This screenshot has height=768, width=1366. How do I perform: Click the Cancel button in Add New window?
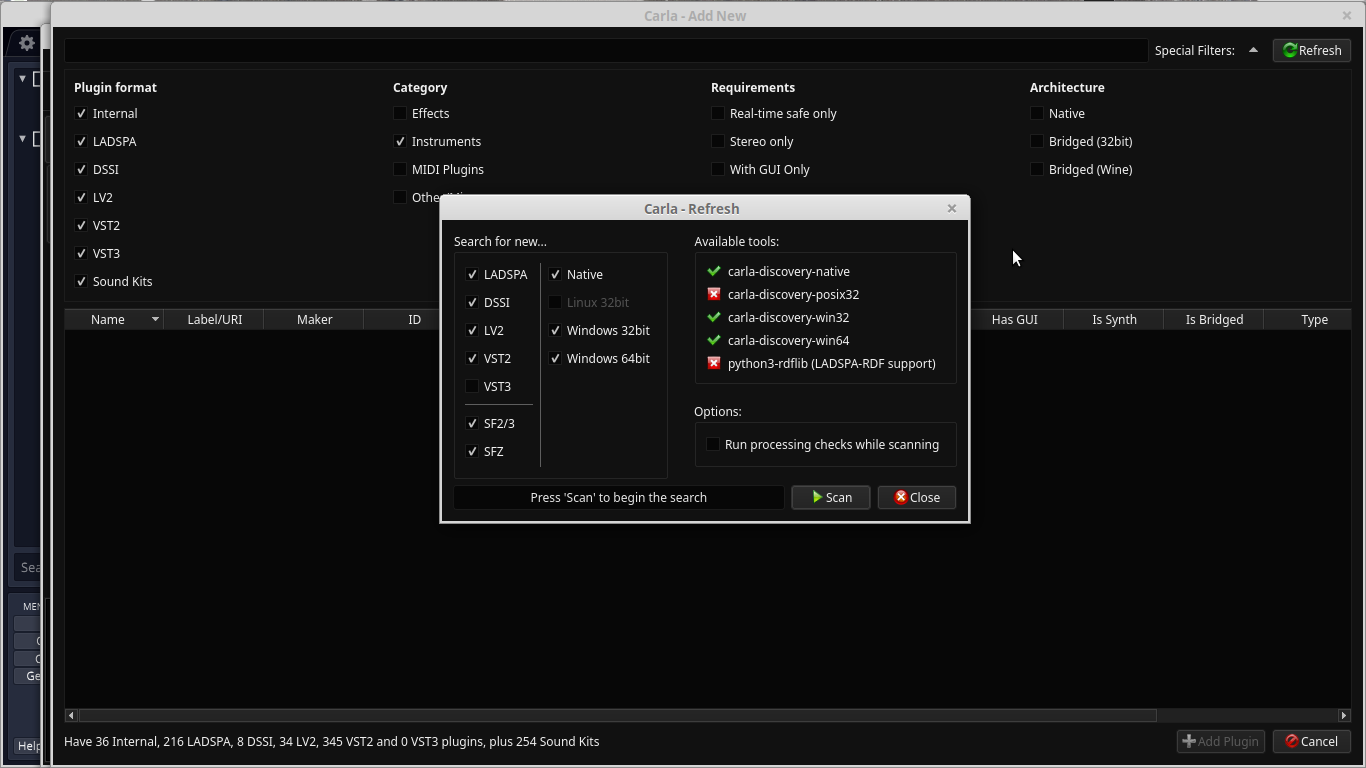coord(1312,741)
